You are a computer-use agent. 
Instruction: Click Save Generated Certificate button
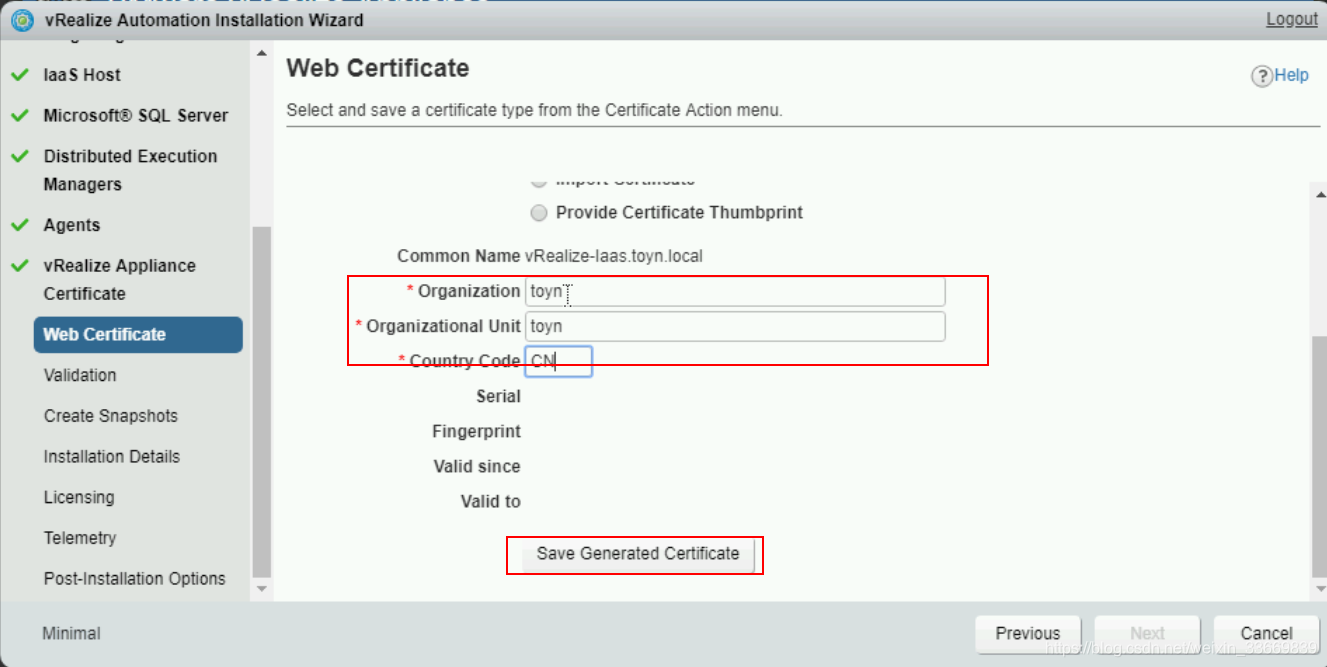coord(637,554)
